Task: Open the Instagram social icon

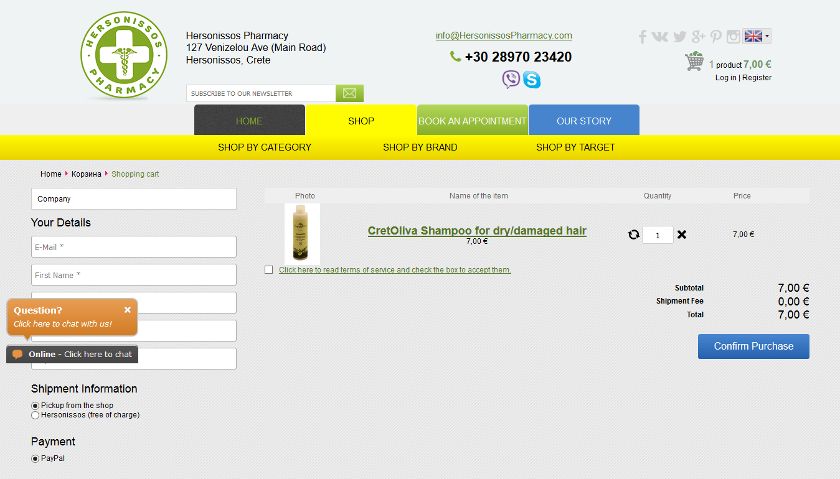Action: [x=733, y=36]
